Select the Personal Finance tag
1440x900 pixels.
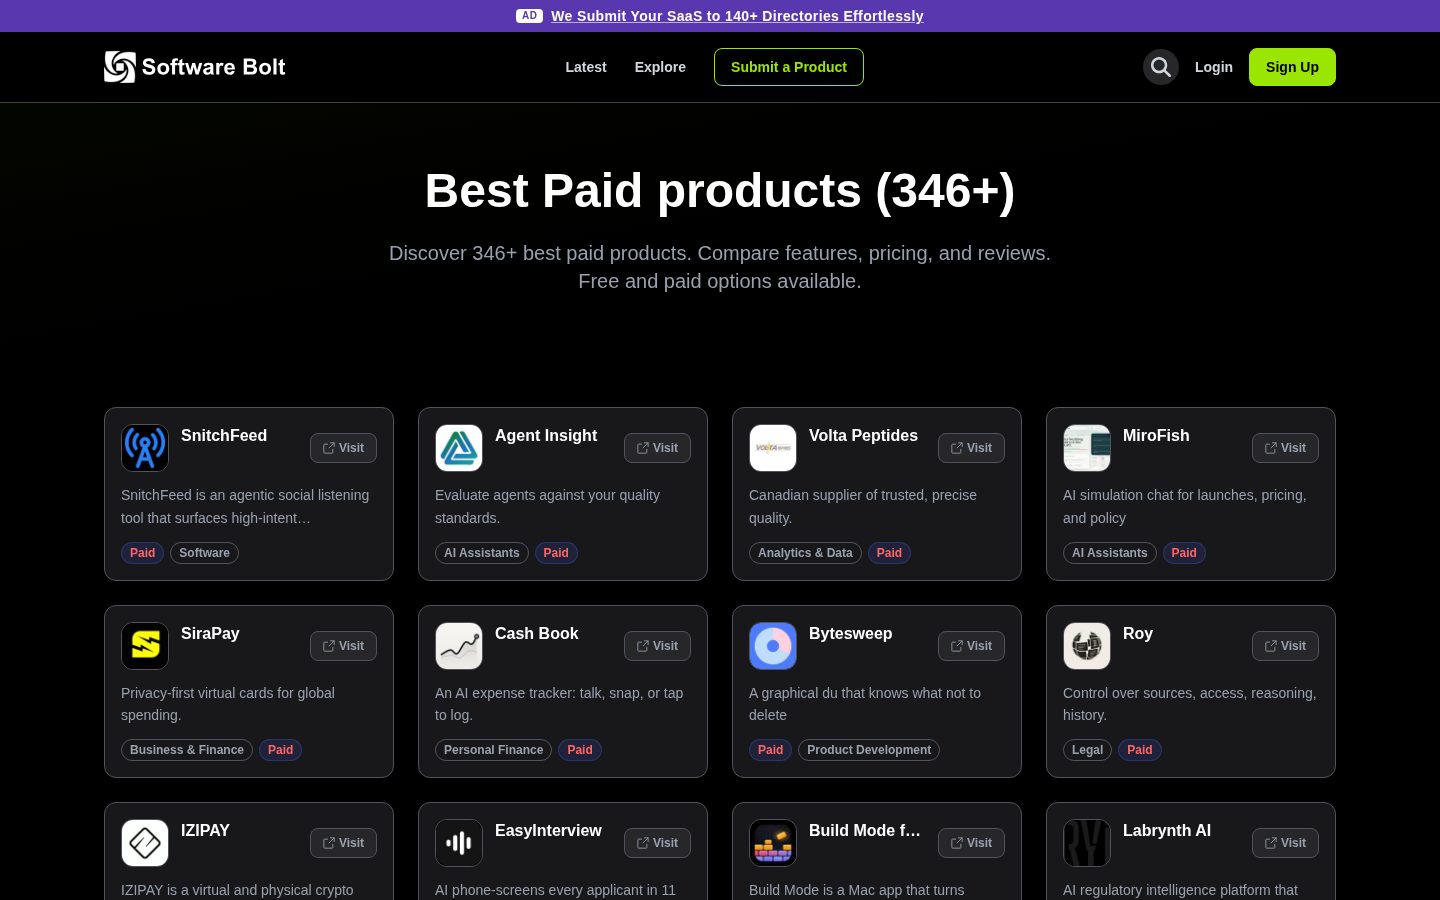coord(493,750)
